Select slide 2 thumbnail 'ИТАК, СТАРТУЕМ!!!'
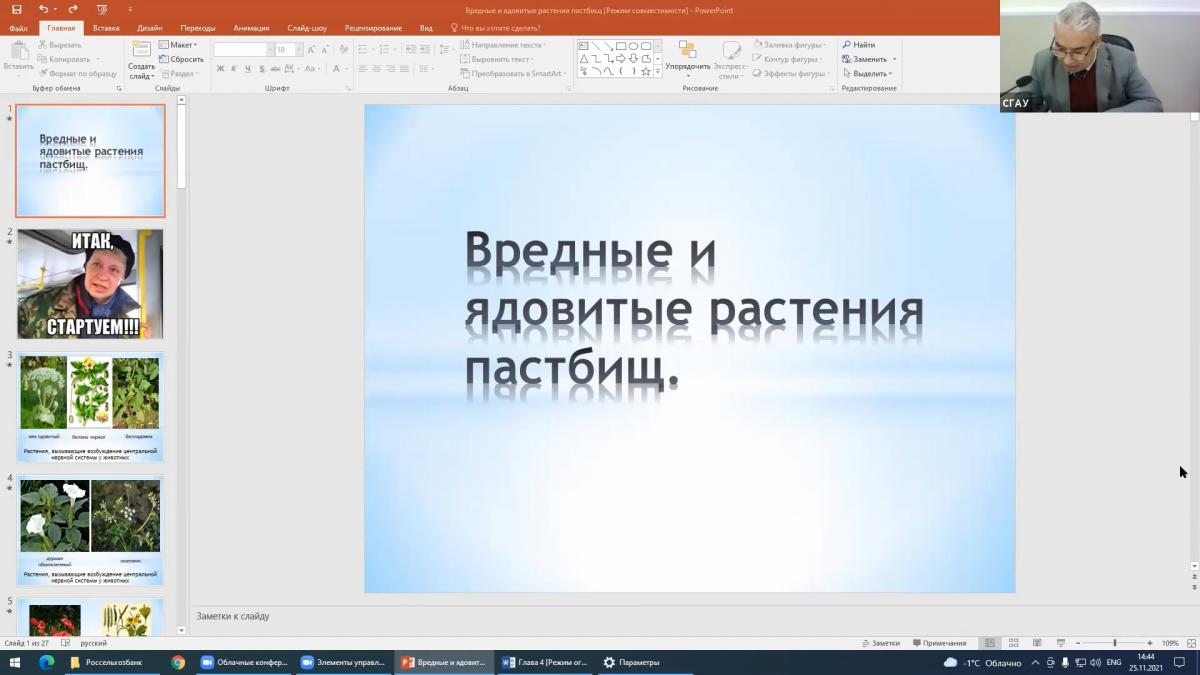 [90, 284]
